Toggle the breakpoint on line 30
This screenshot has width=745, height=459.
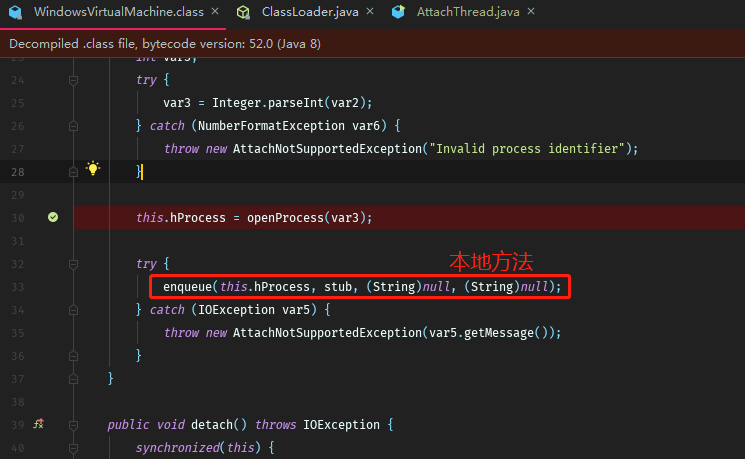53,218
